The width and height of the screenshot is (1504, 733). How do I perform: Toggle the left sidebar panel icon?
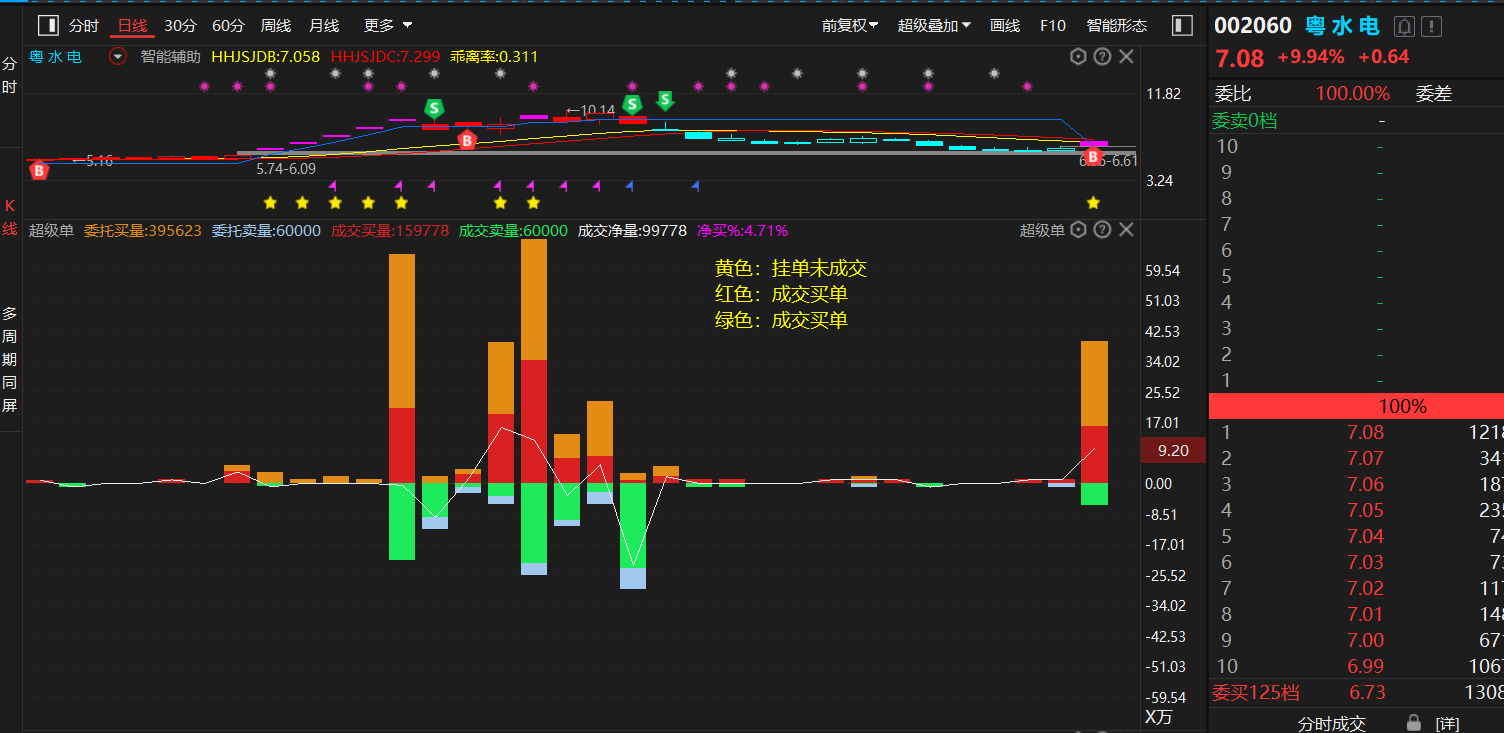pyautogui.click(x=47, y=25)
